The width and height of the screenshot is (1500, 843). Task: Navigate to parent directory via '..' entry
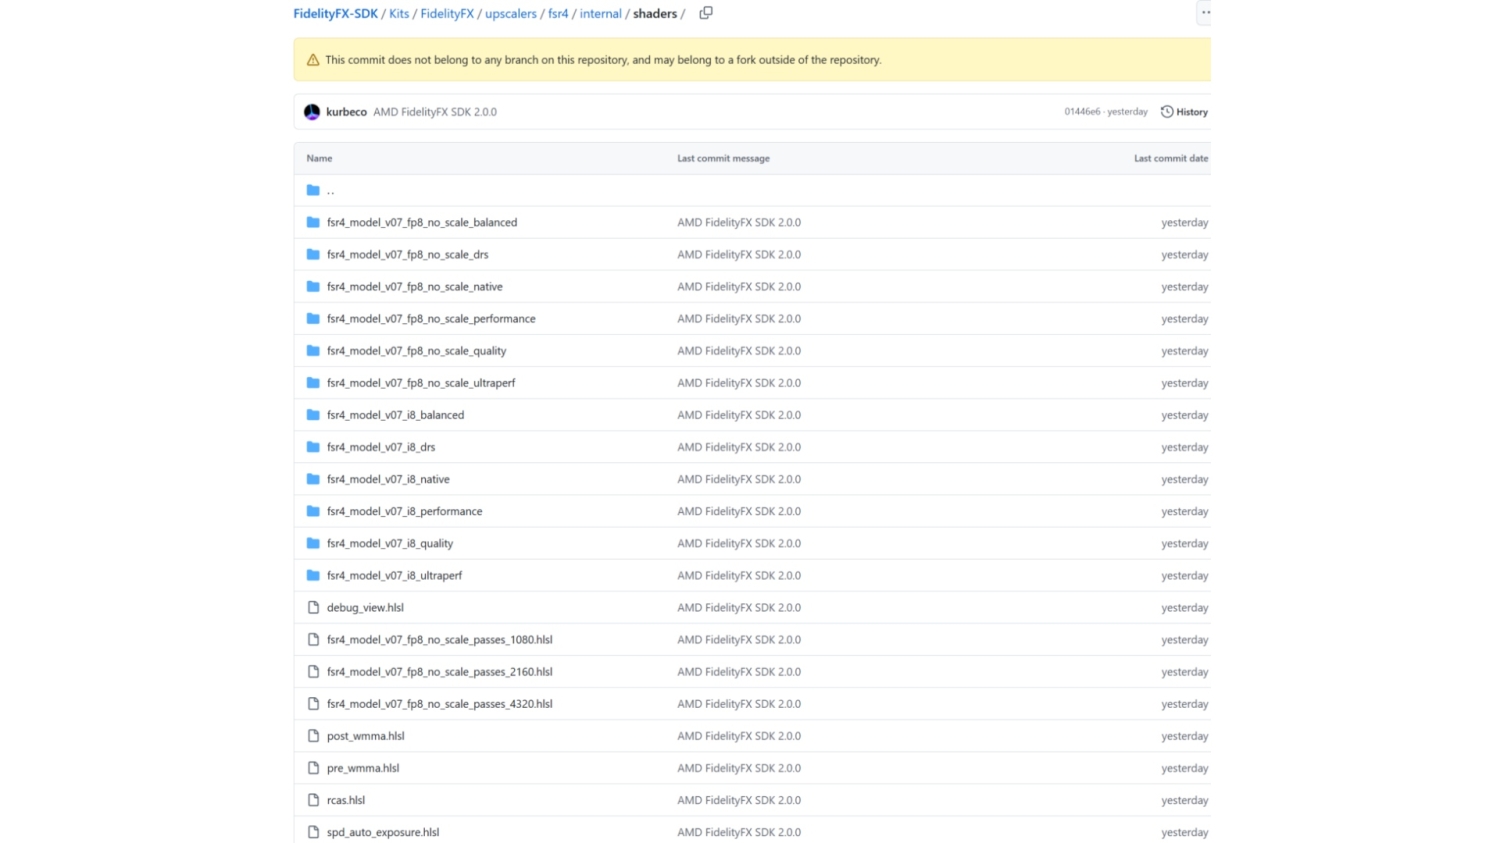point(330,190)
